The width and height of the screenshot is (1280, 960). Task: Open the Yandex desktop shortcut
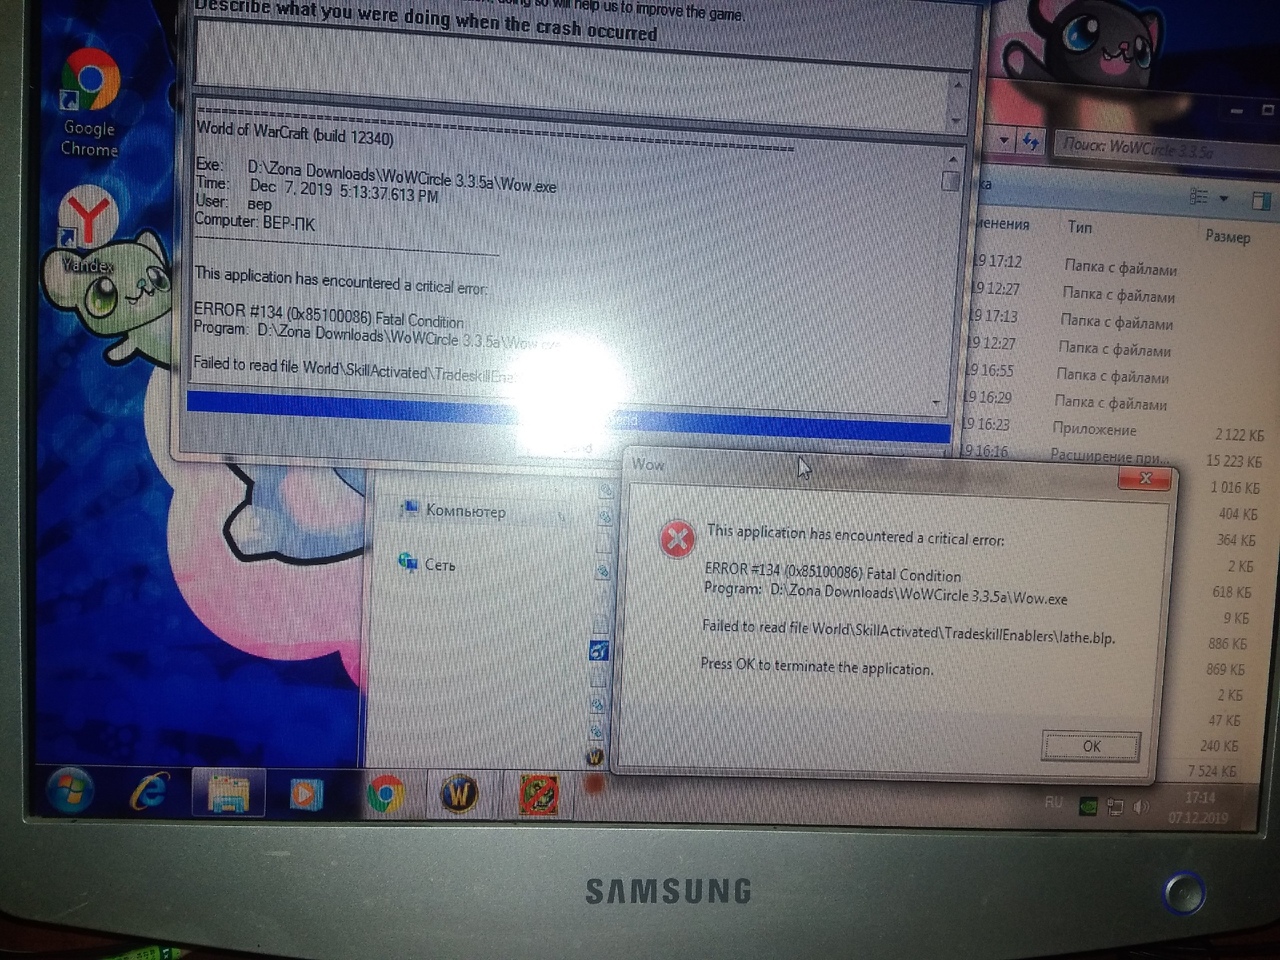88,219
